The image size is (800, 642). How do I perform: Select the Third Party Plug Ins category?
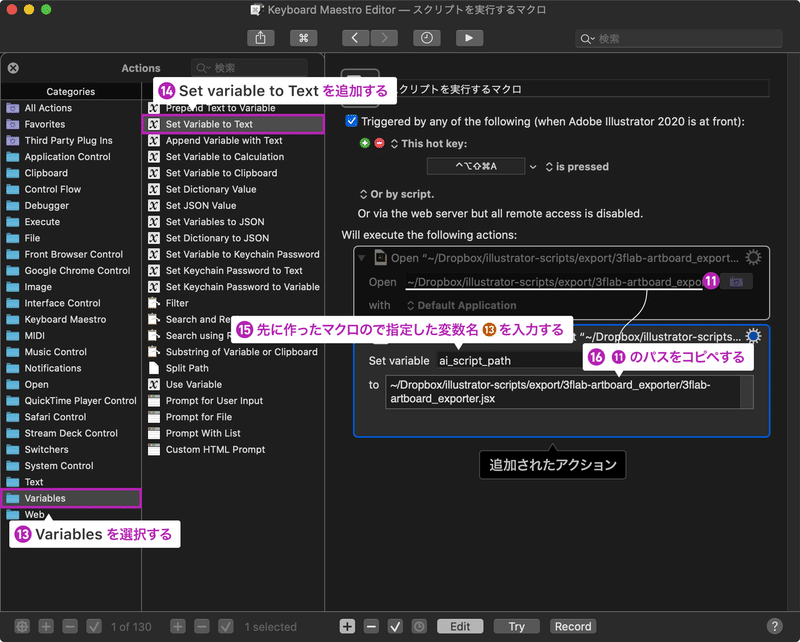point(71,140)
